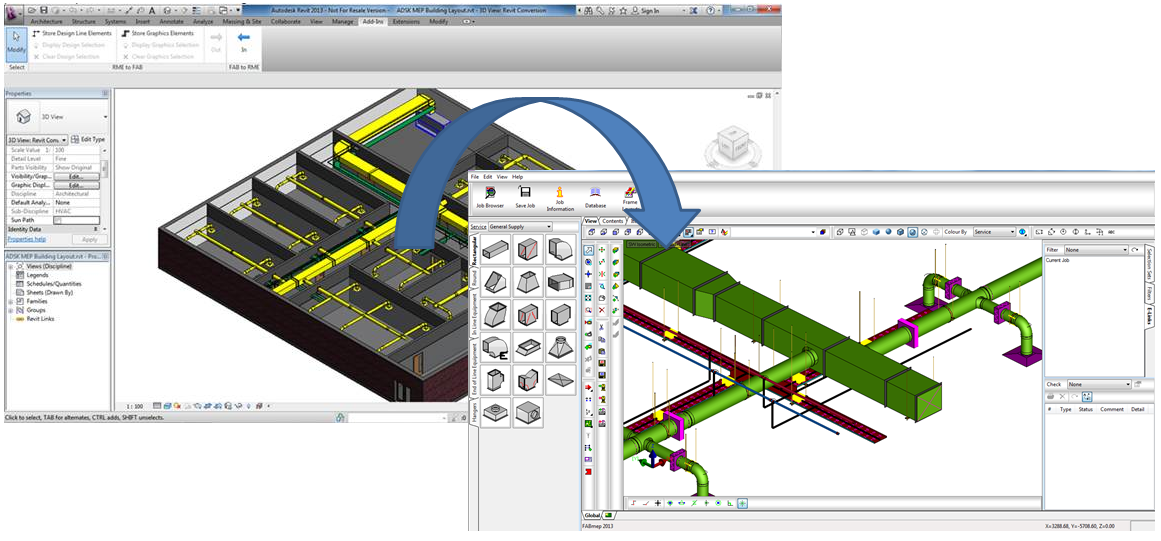Open the Selection Sets side tab
This screenshot has width=1161, height=541.
(1149, 265)
